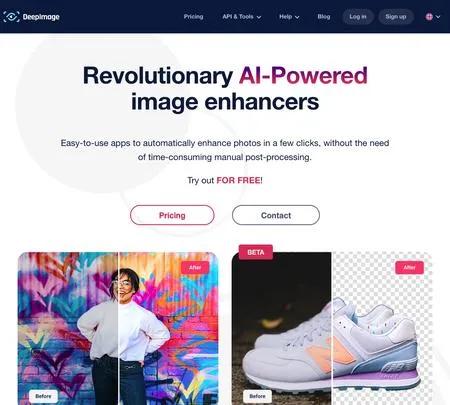Click the graffiti photo comparison divider

pos(118,328)
